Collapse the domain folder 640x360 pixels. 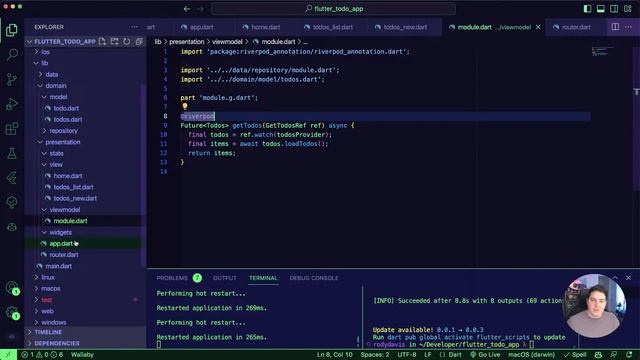pyautogui.click(x=56, y=86)
